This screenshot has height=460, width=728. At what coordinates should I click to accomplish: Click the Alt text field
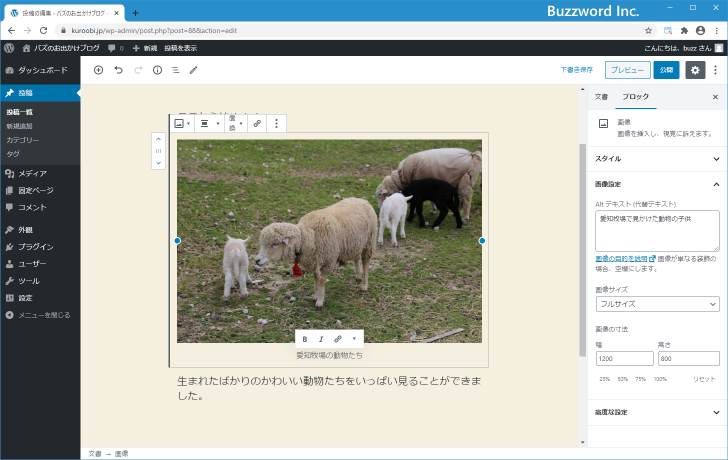(657, 231)
